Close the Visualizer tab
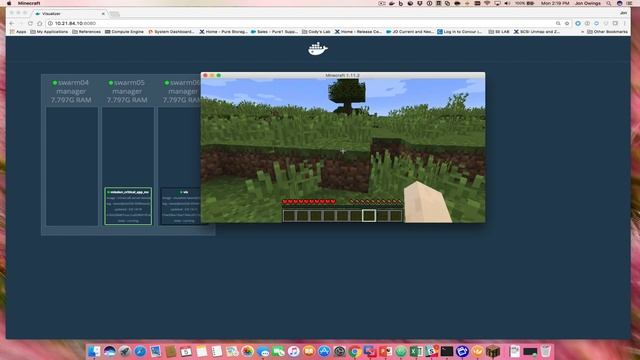Screen dimensions: 640x360 click(103, 13)
